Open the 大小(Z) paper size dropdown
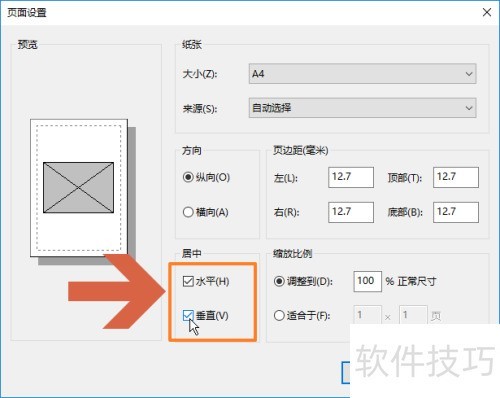This screenshot has width=500, height=398. (362, 74)
